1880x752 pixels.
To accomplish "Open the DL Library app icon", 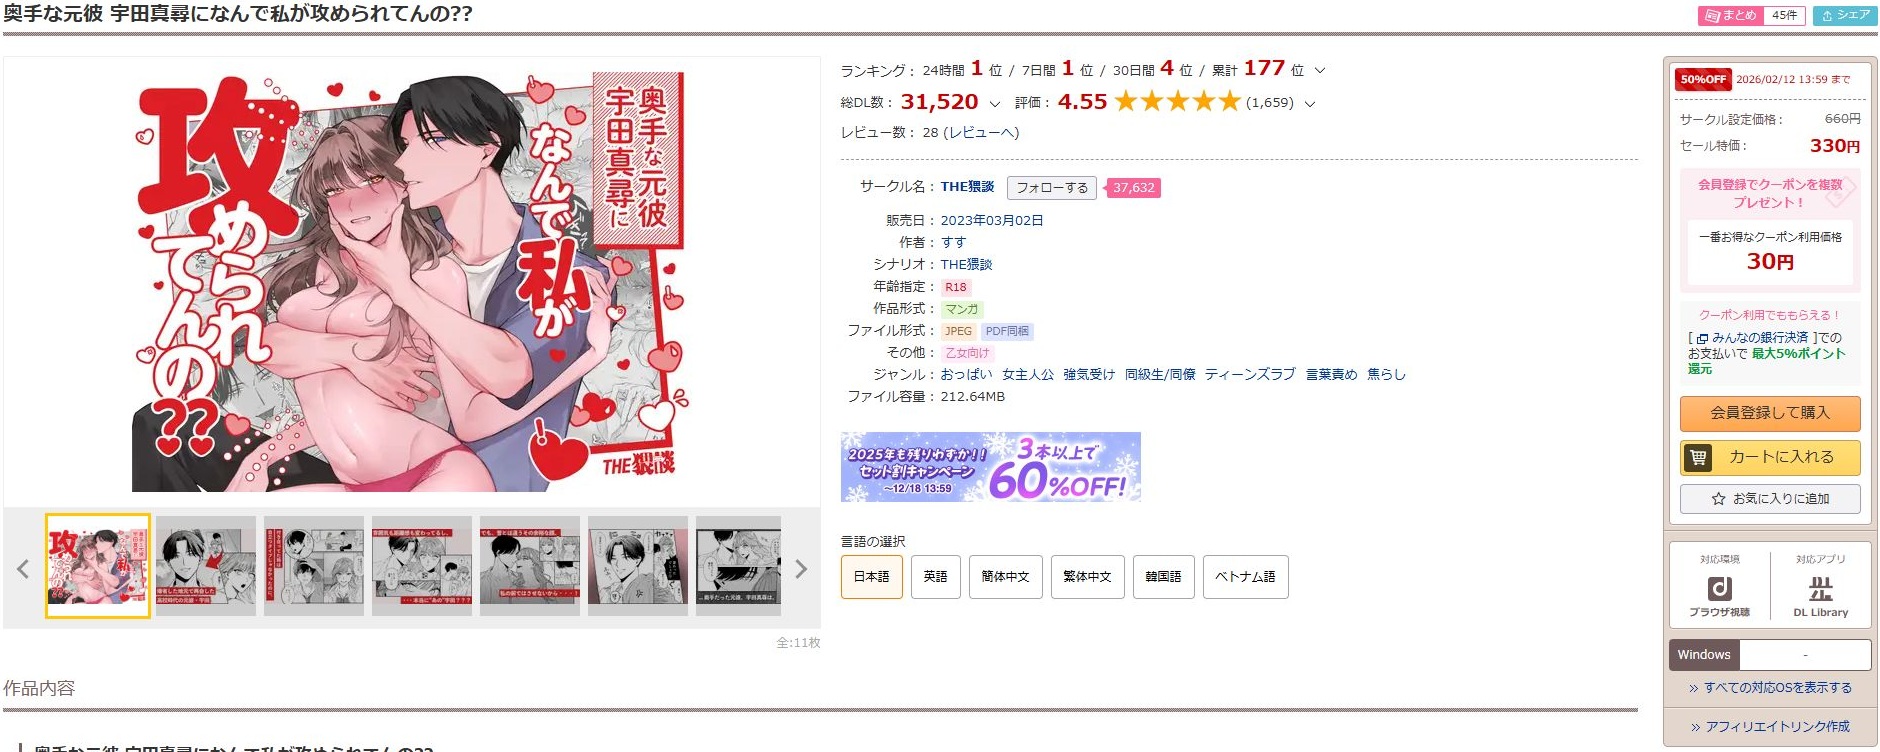I will click(x=1821, y=588).
